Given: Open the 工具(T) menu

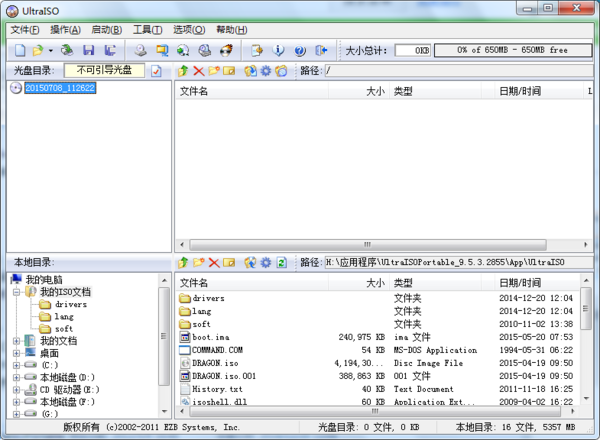Looking at the screenshot, I should tap(148, 30).
